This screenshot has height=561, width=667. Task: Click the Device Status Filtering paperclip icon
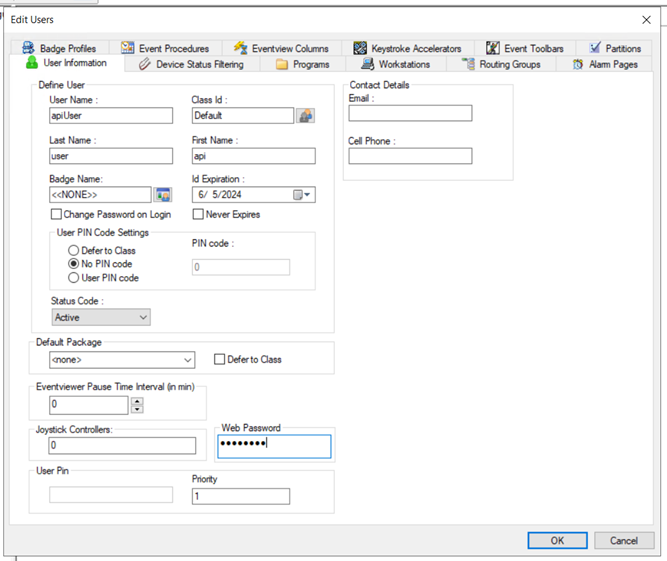pos(145,64)
